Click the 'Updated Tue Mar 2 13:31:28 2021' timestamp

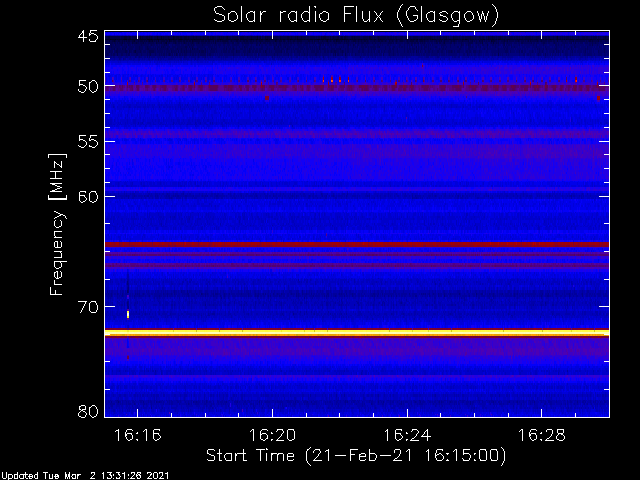[85, 476]
